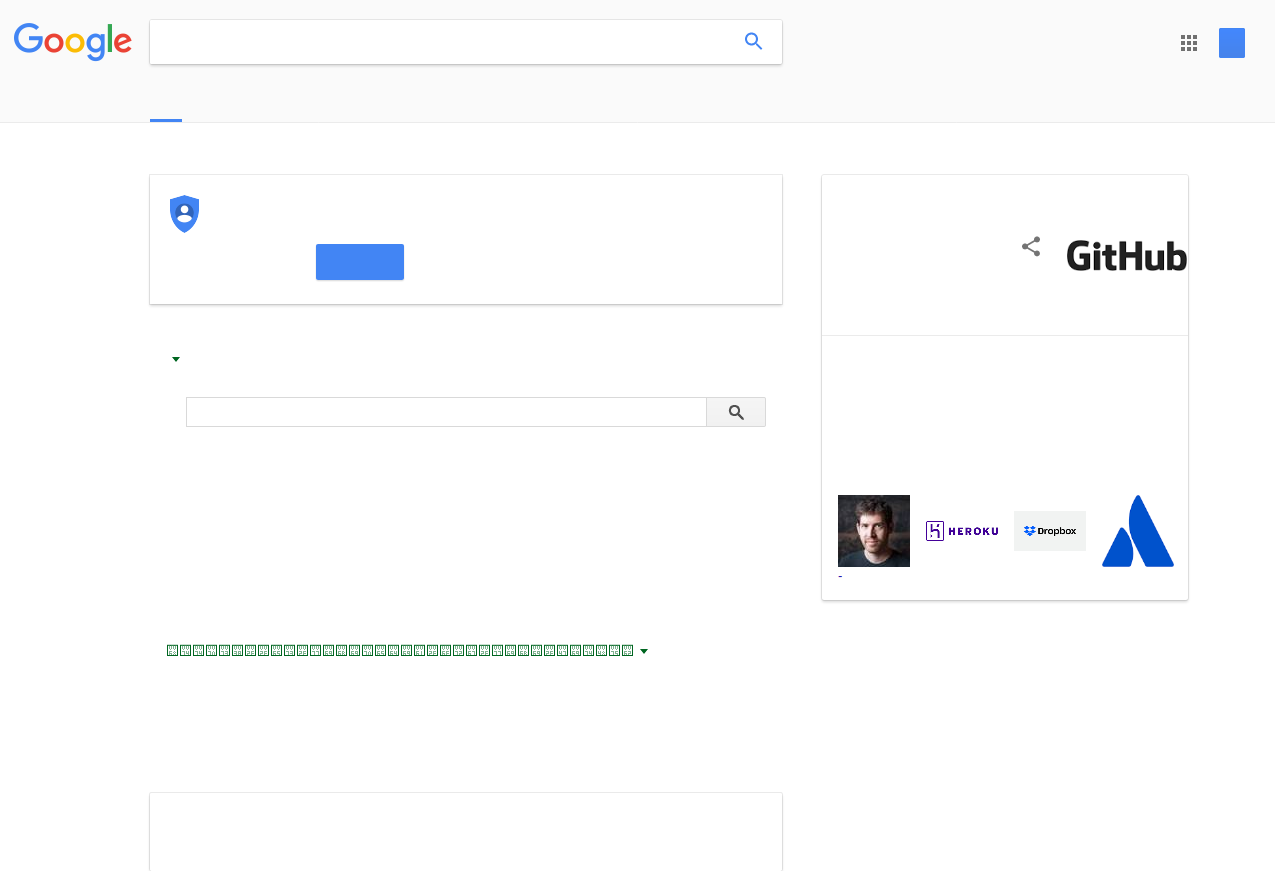
Task: Focus the site search field within the results
Action: click(446, 412)
